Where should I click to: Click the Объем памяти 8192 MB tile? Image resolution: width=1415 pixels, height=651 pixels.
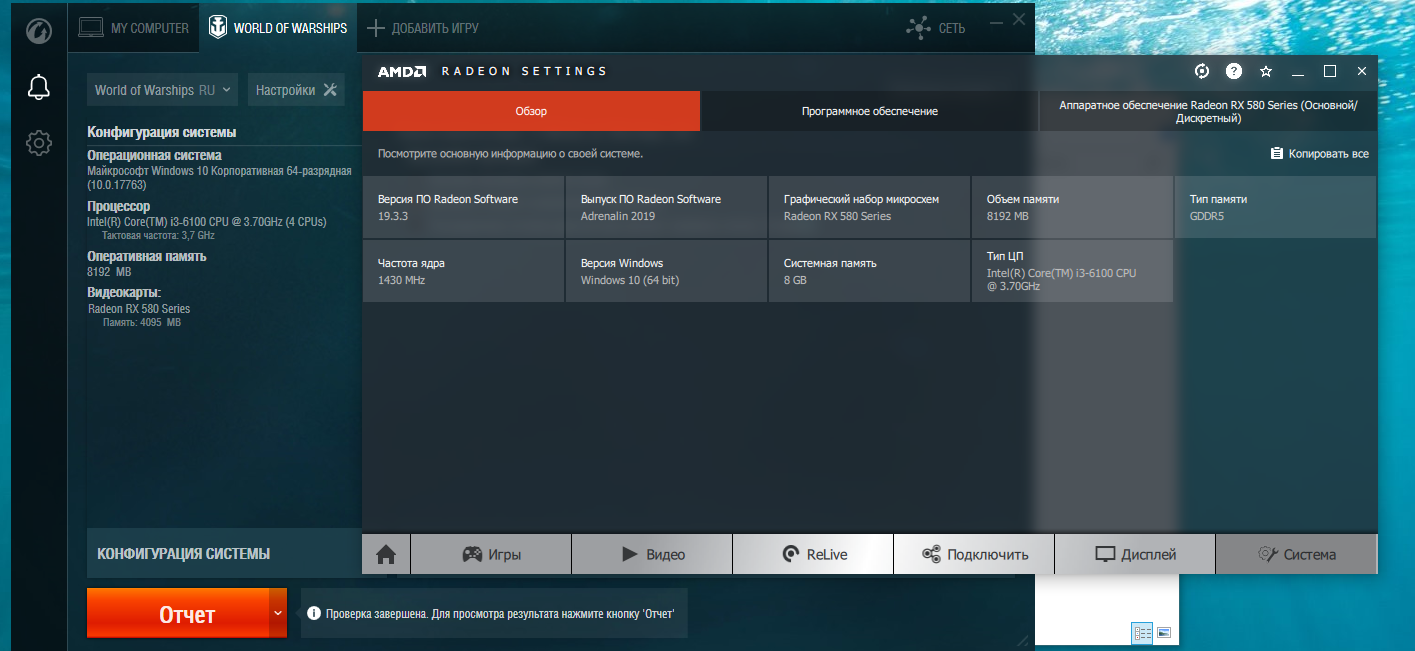coord(1073,207)
